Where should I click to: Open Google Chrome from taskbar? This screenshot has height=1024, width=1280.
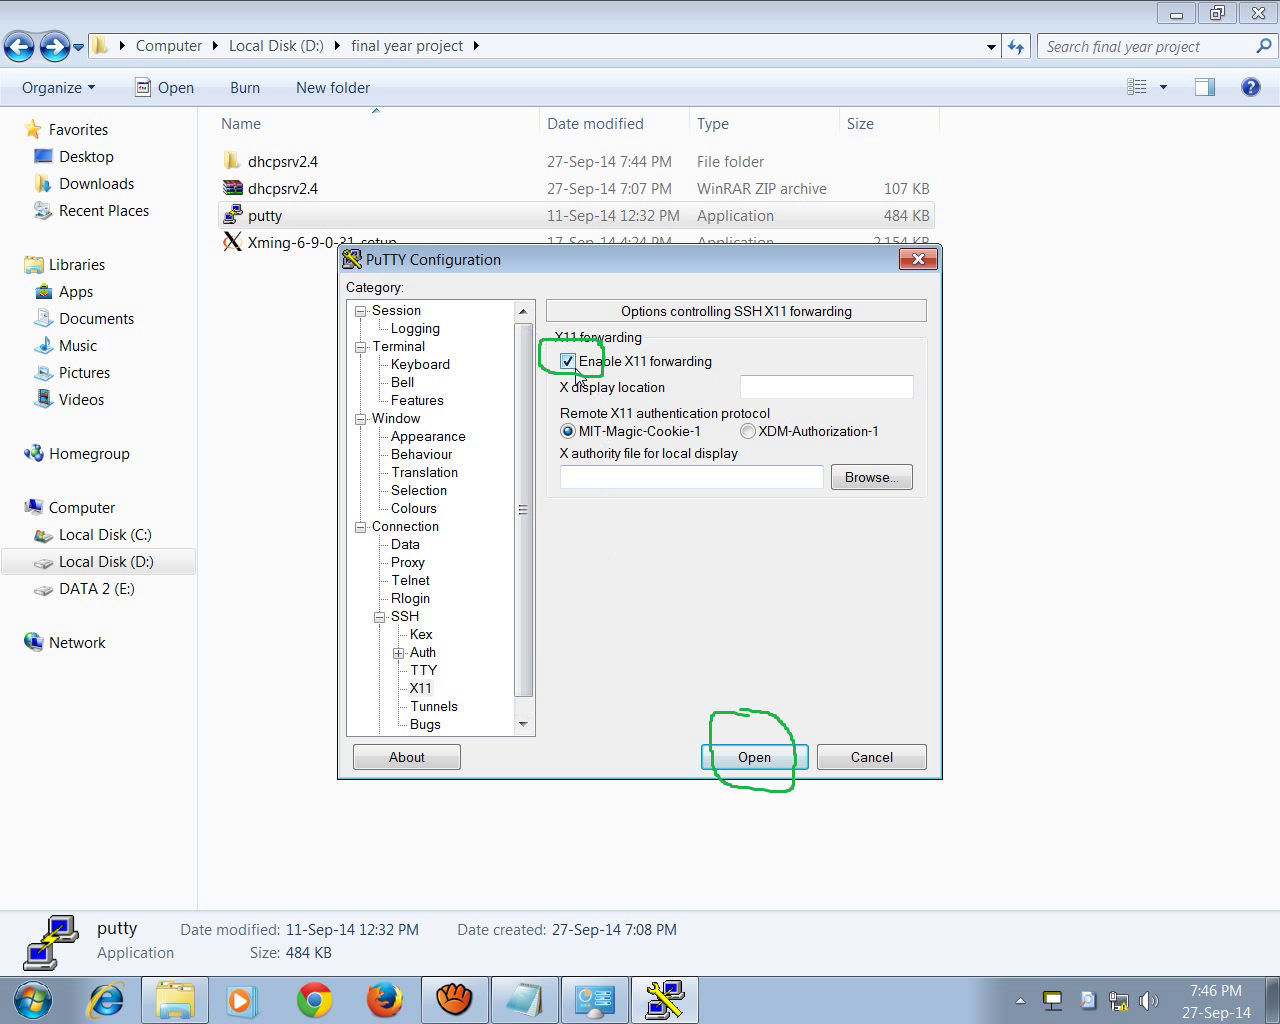314,1000
